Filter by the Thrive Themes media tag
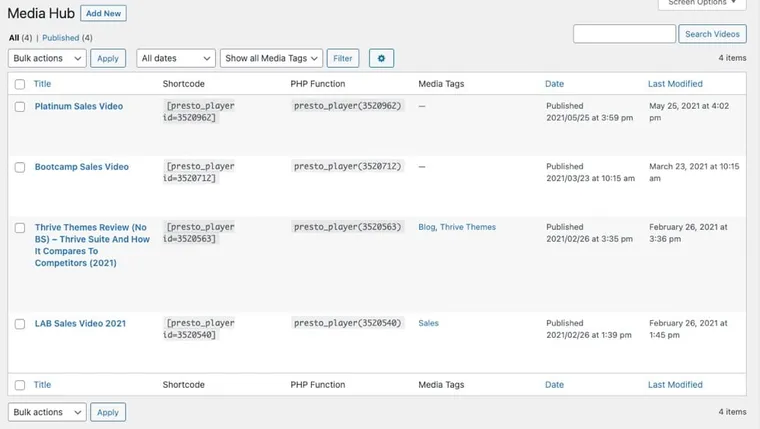Image resolution: width=760 pixels, height=429 pixels. (468, 227)
